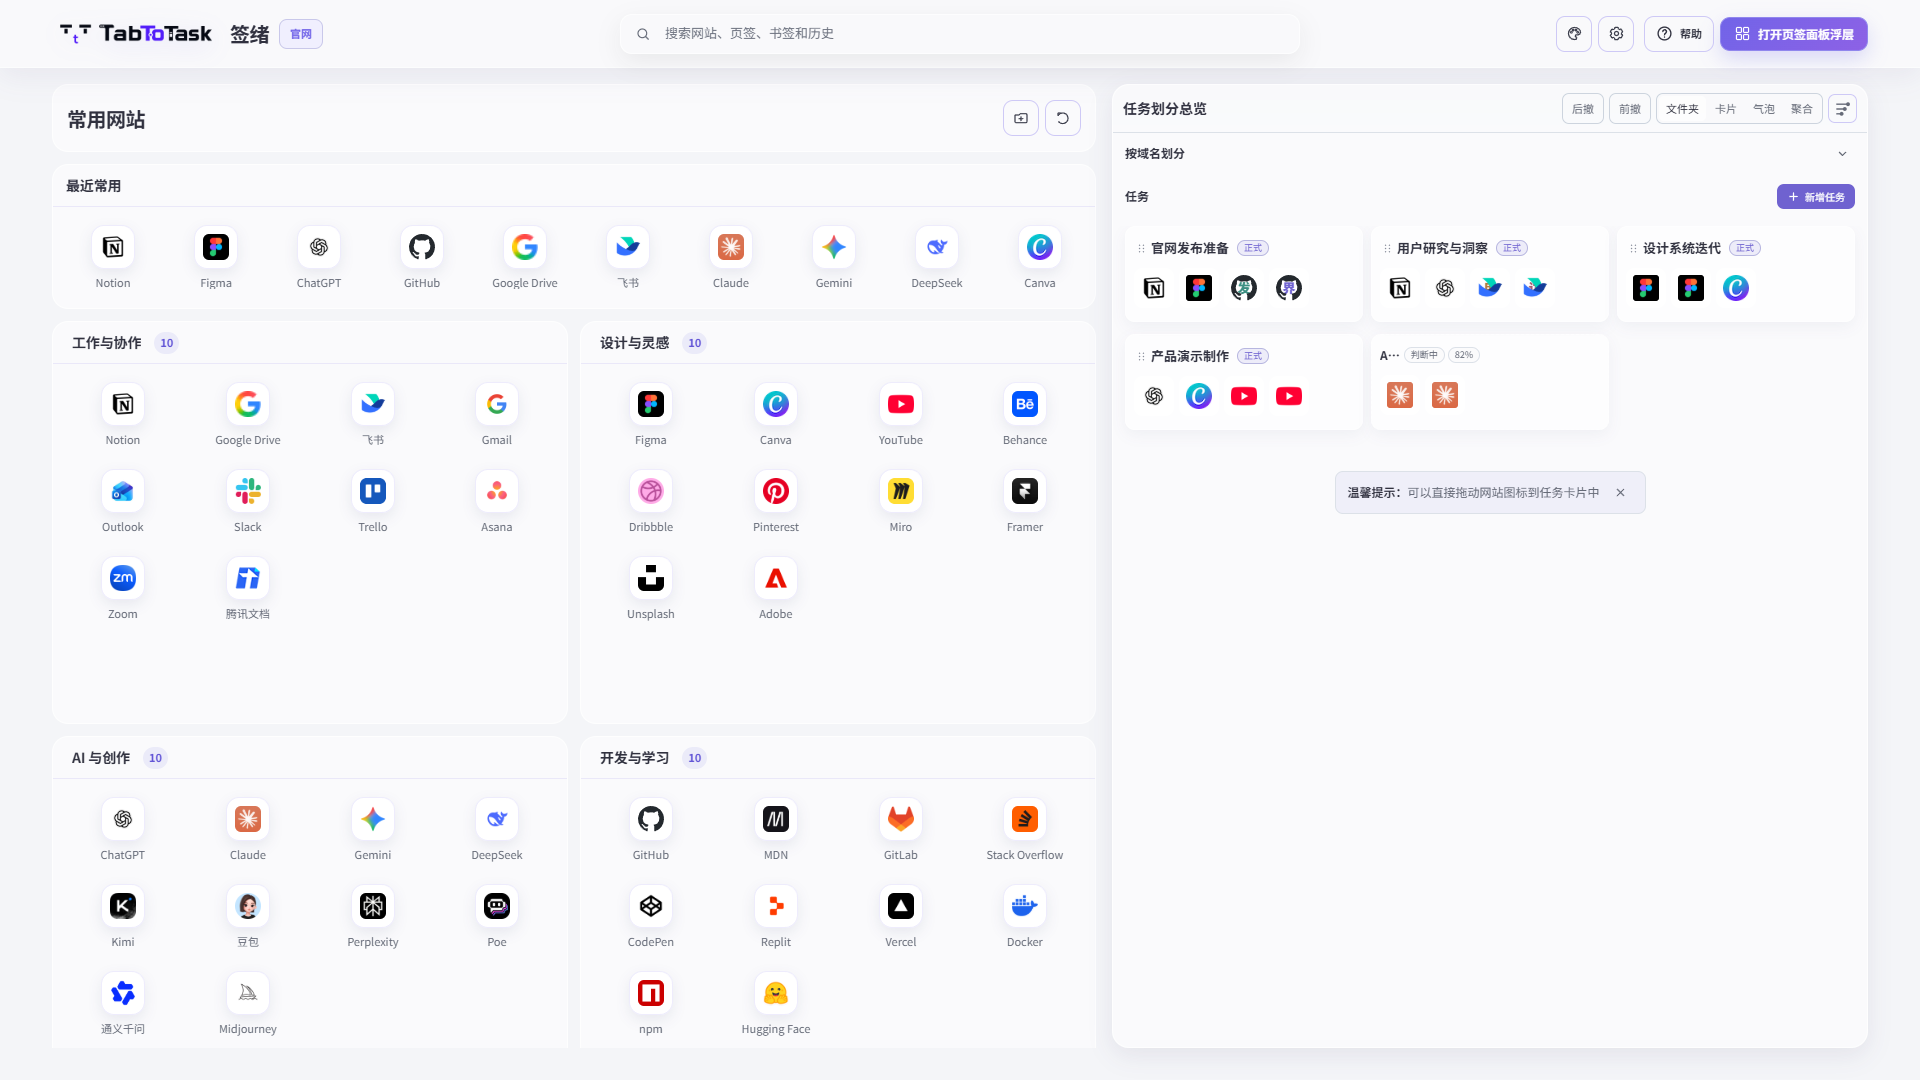The image size is (1920, 1080).
Task: Open settings via the gear icon
Action: 1616,34
